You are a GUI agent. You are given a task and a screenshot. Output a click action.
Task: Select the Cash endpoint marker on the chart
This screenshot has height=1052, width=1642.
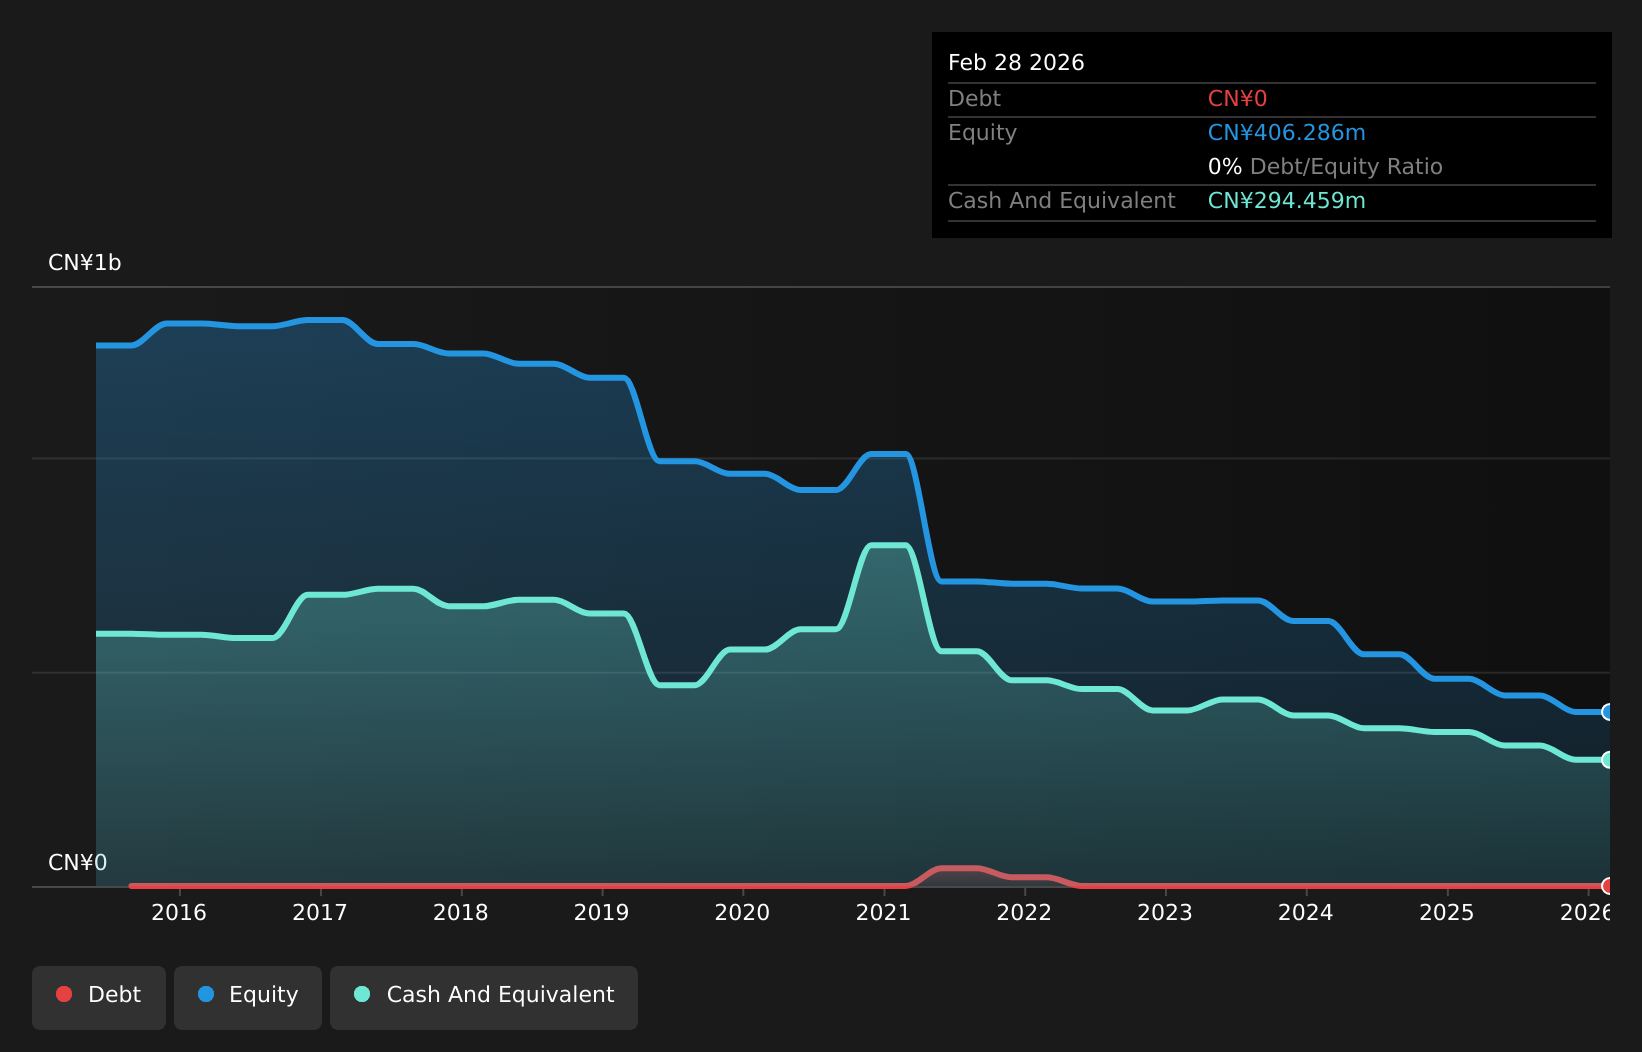(x=1608, y=760)
